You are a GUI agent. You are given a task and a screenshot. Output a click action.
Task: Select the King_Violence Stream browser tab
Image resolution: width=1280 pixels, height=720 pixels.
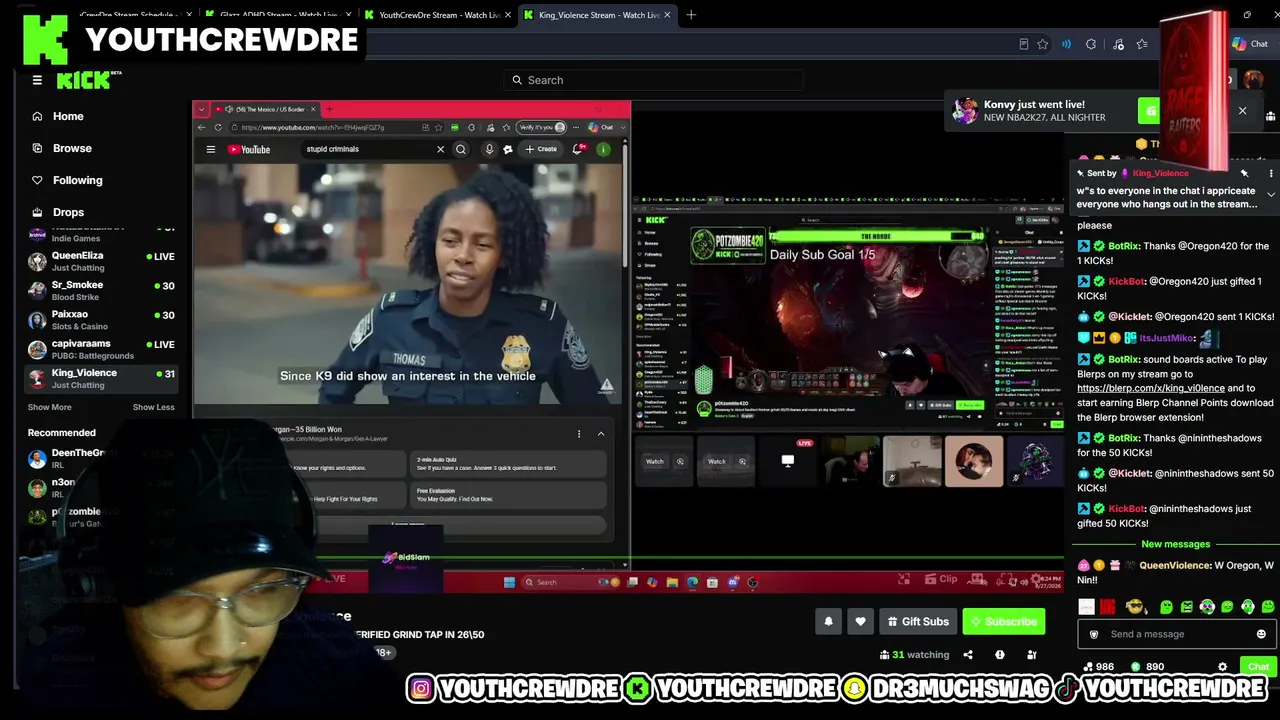[598, 15]
